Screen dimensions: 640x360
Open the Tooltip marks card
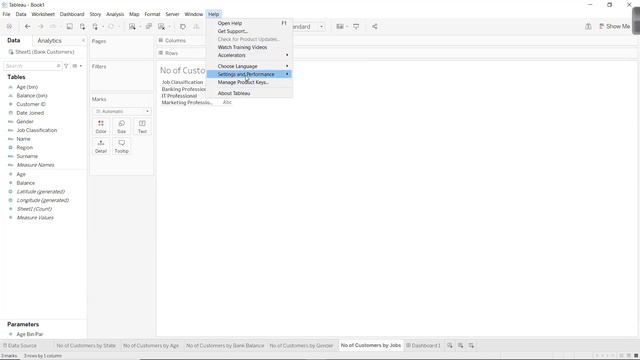tap(122, 146)
